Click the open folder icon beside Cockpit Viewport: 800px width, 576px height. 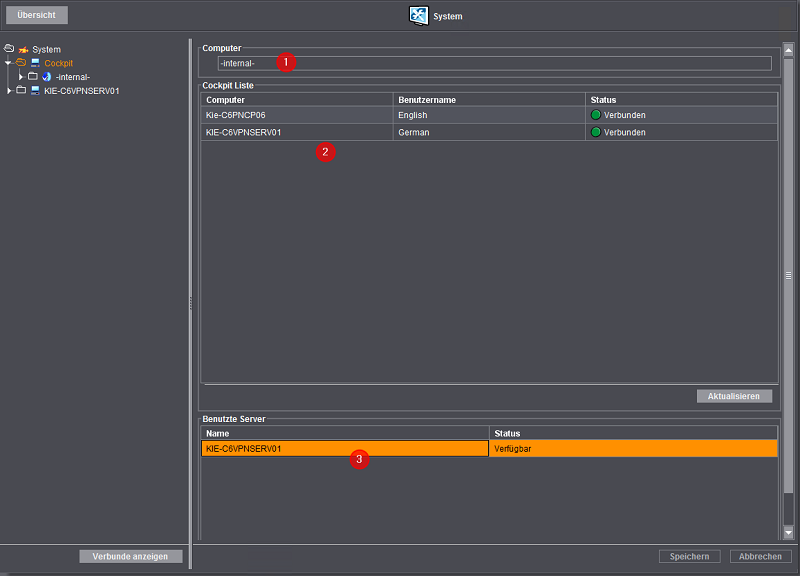20,63
